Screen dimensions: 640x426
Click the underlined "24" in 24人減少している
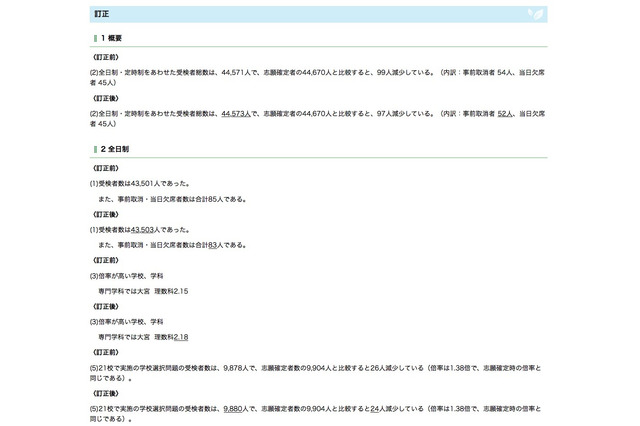pyautogui.click(x=375, y=409)
